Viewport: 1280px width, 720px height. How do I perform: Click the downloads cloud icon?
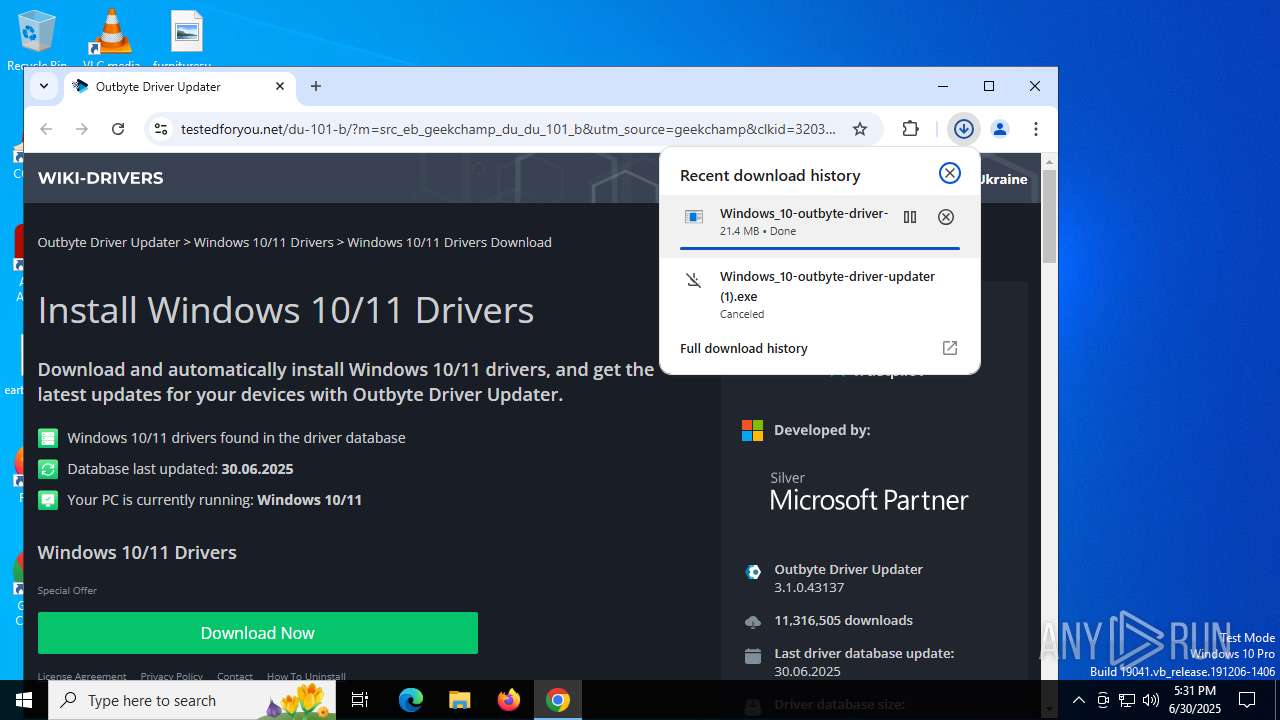pyautogui.click(x=753, y=621)
